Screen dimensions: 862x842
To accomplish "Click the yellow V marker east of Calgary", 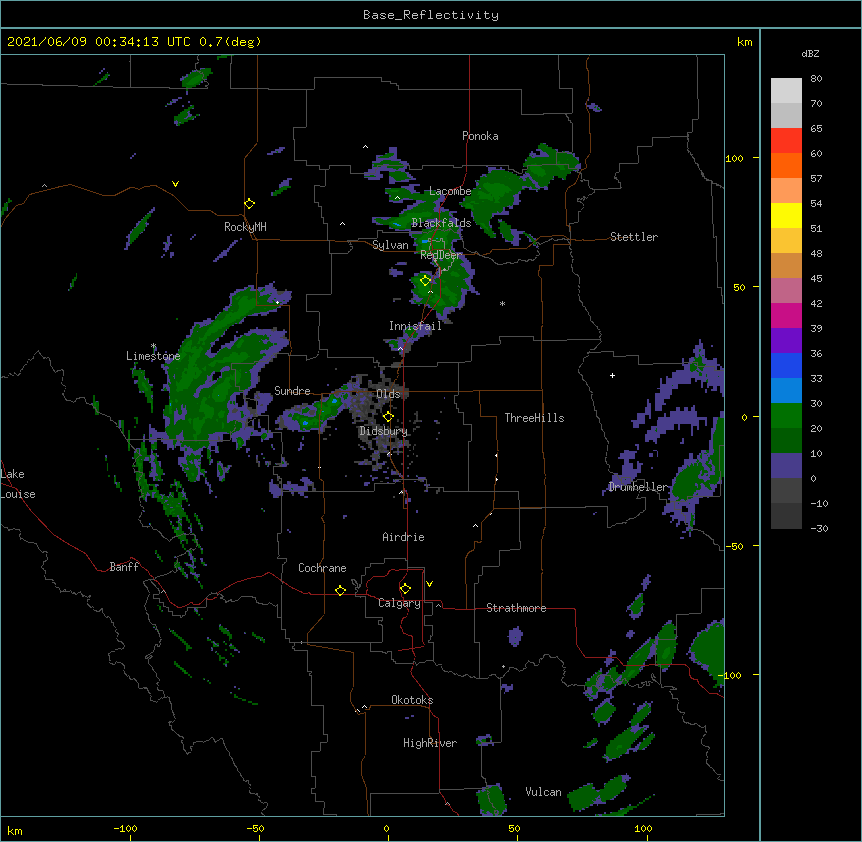I will pos(429,584).
